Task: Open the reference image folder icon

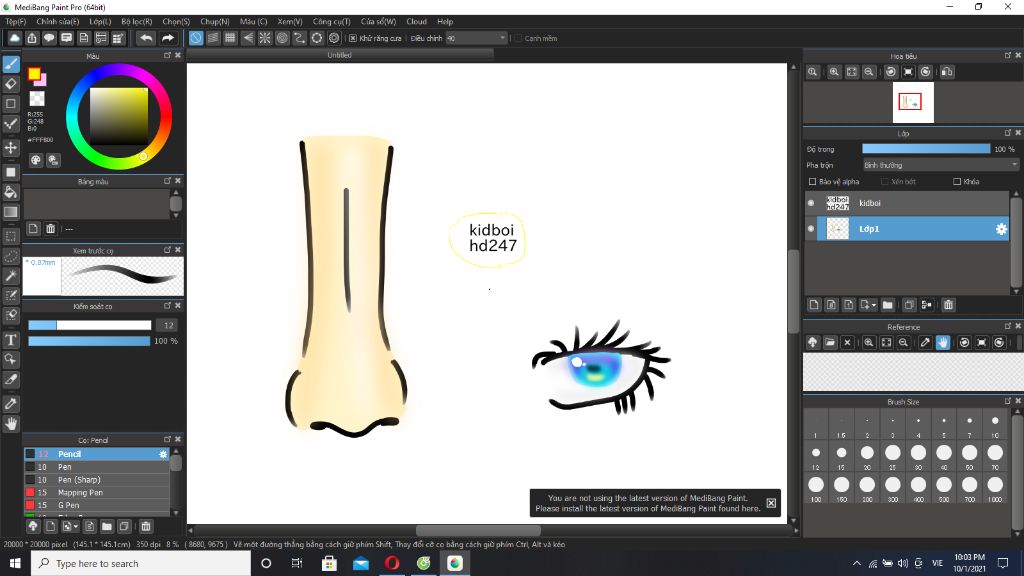Action: [x=830, y=343]
